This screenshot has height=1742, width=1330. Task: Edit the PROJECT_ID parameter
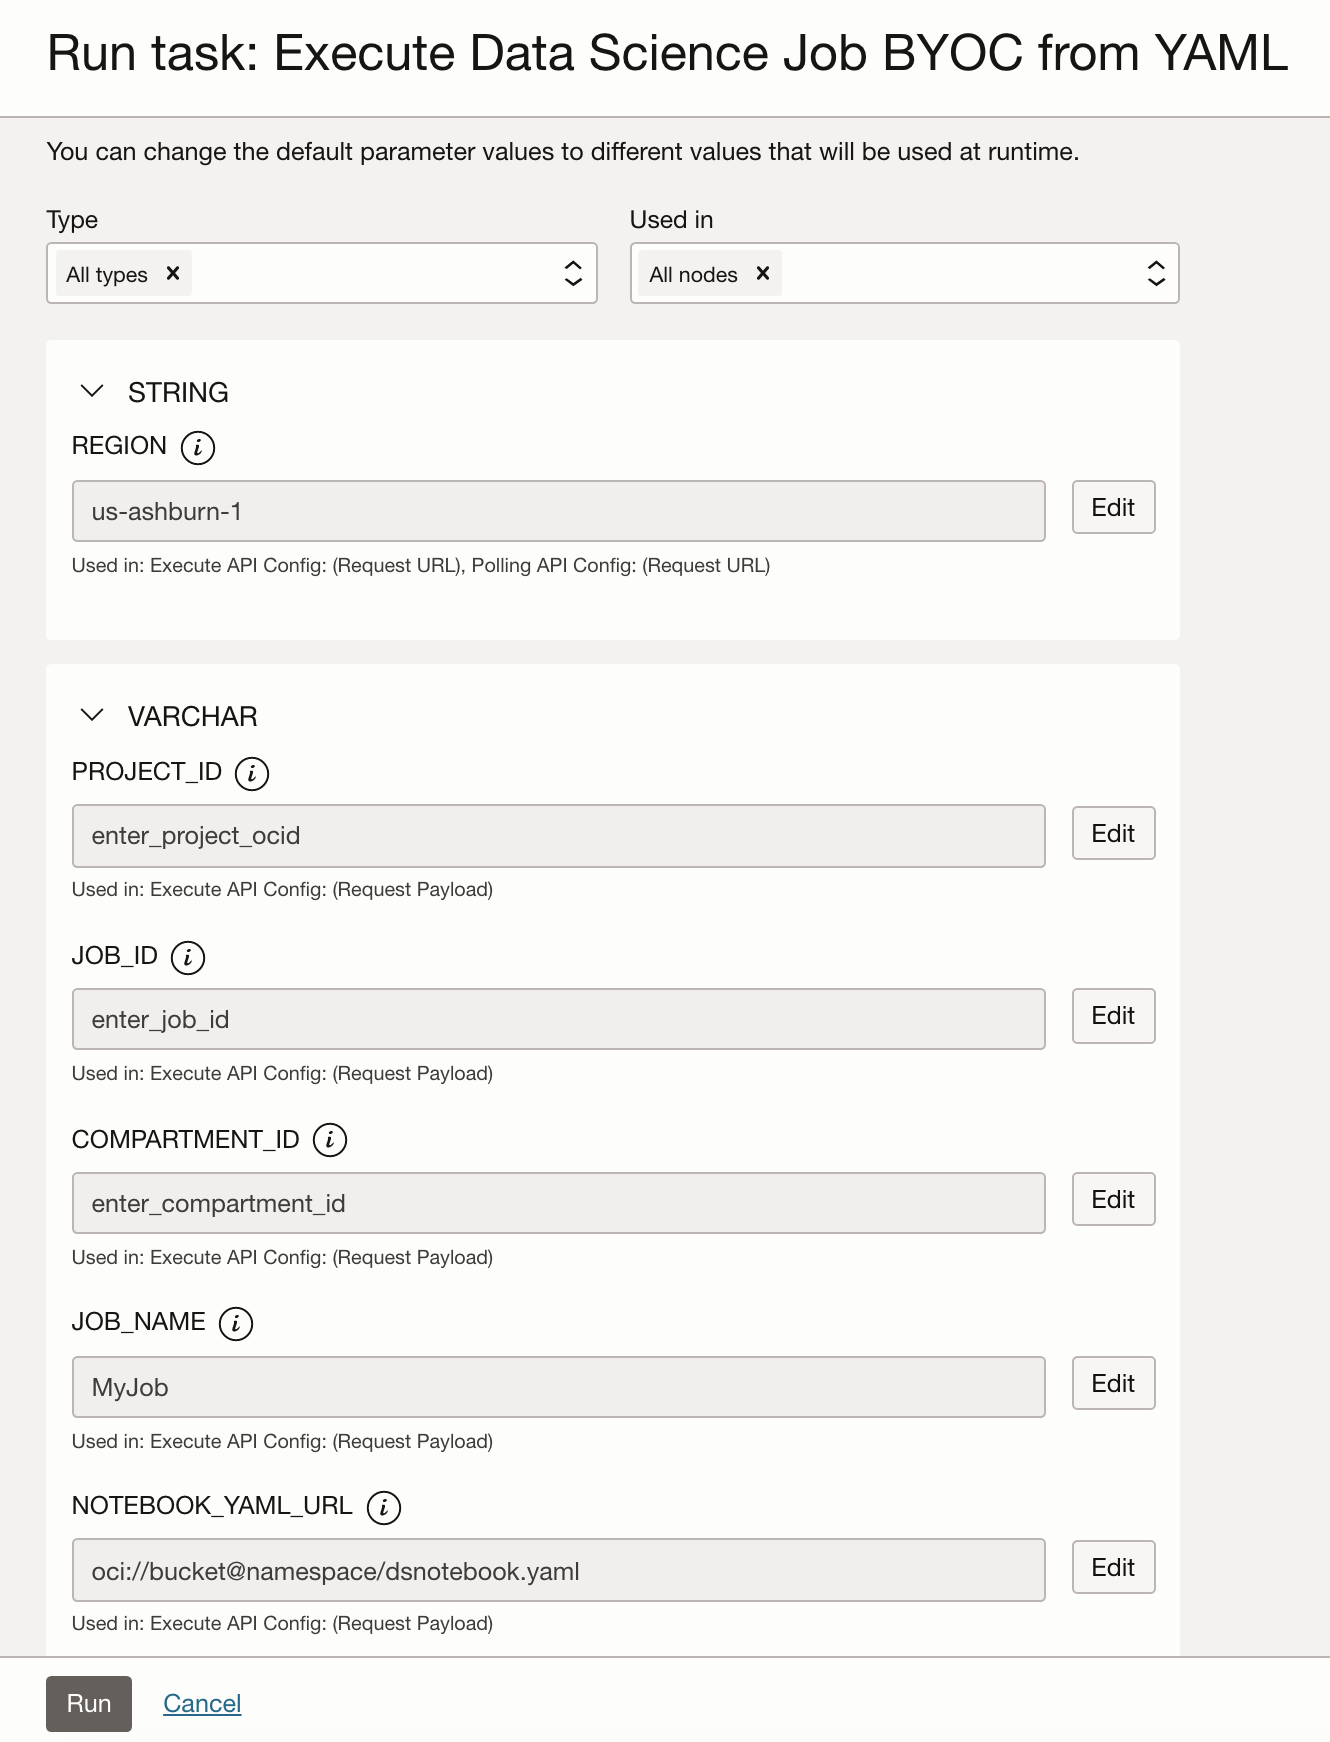tap(1113, 834)
